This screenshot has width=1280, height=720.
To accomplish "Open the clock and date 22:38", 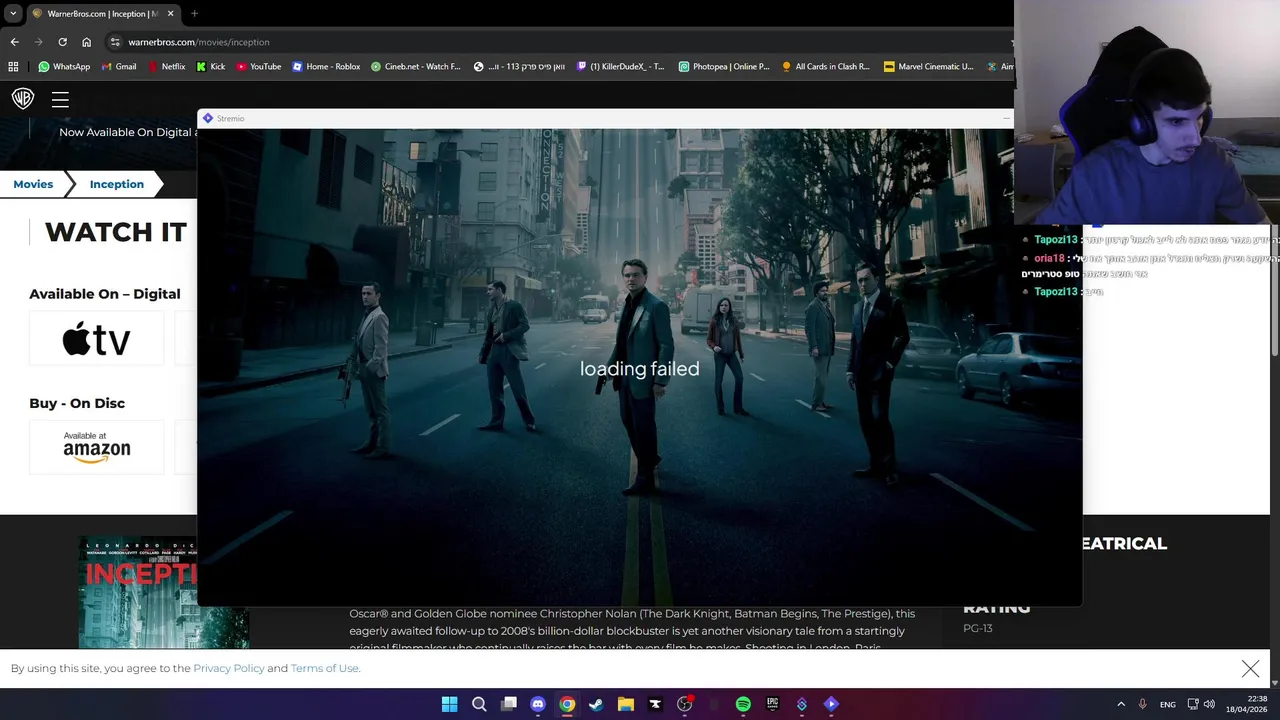I will click(1246, 704).
